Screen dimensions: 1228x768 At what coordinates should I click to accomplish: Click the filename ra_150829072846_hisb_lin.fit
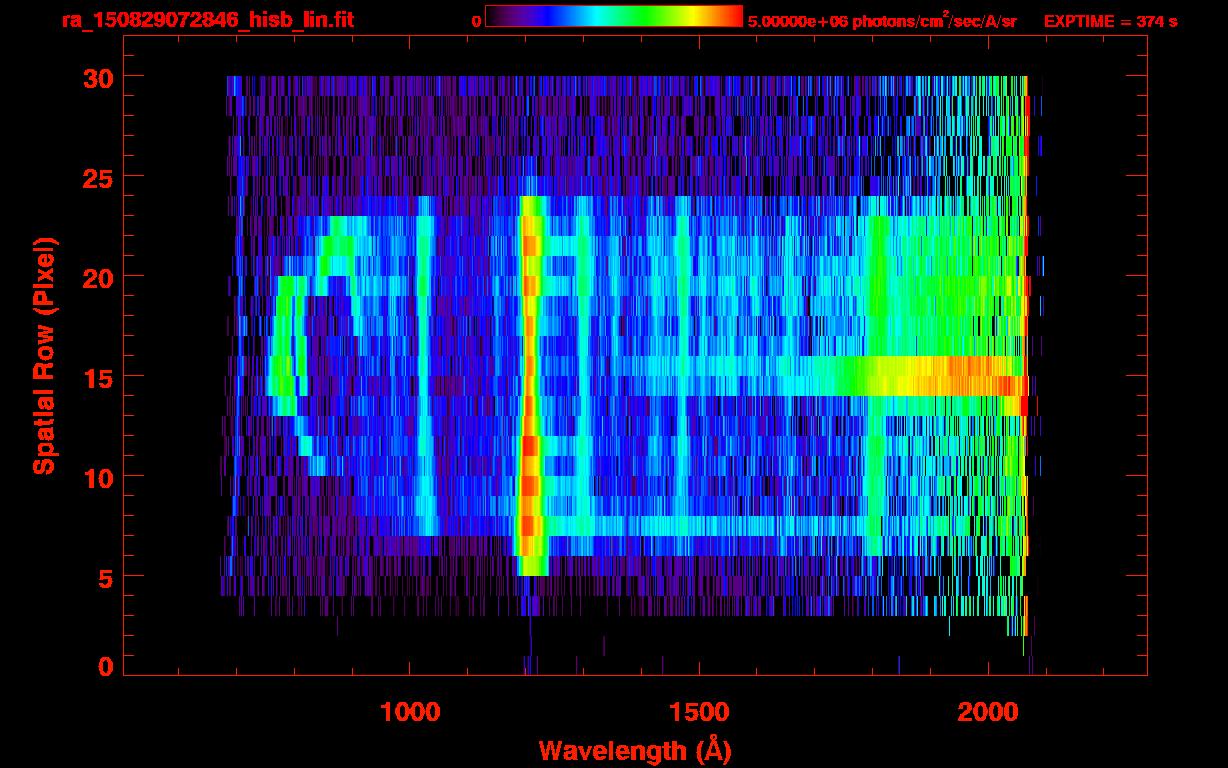tap(207, 20)
